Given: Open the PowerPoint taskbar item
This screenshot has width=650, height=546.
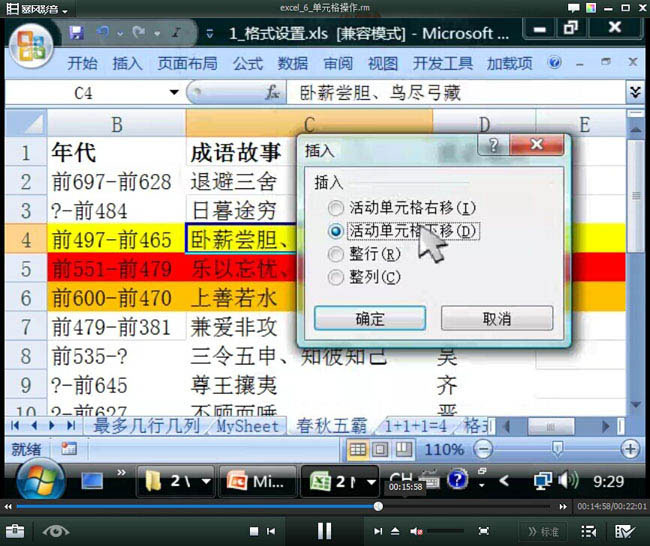Looking at the screenshot, I should (257, 481).
